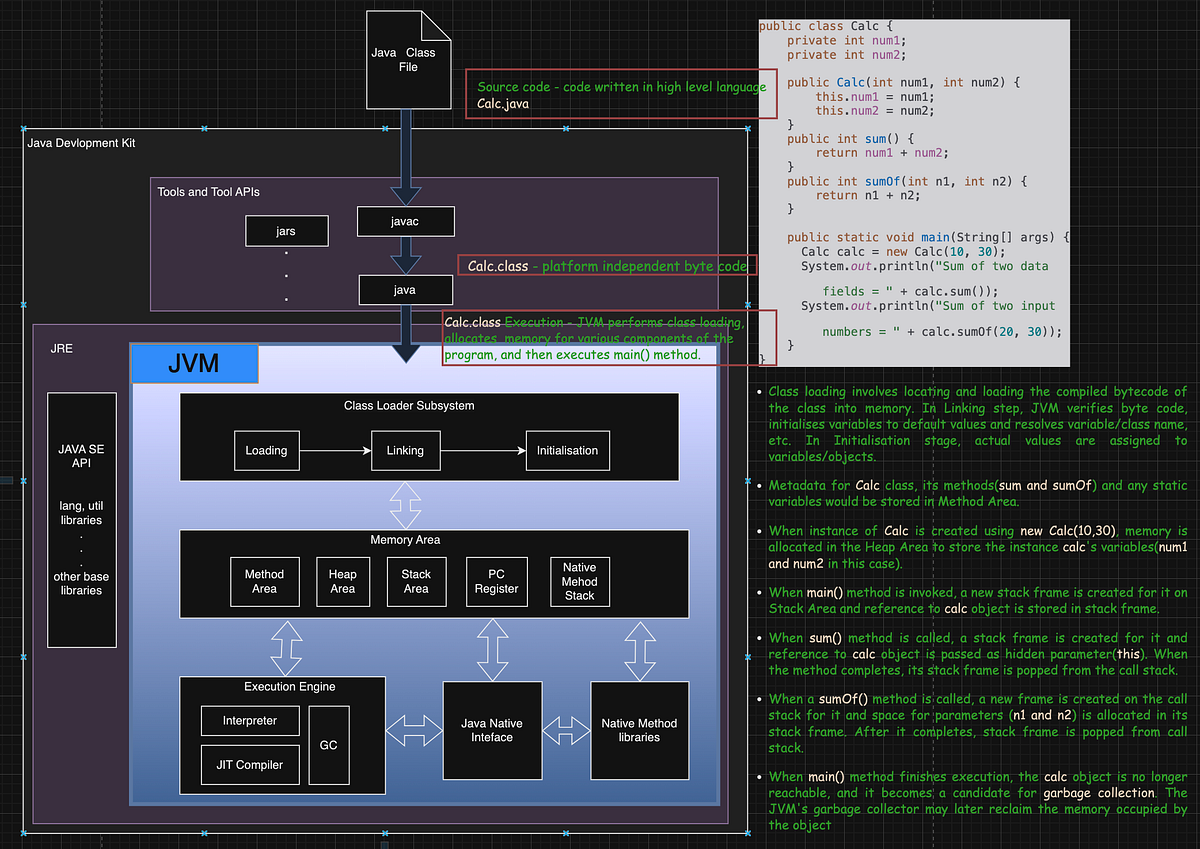Select the java launcher box
The height and width of the screenshot is (849, 1200).
405,289
